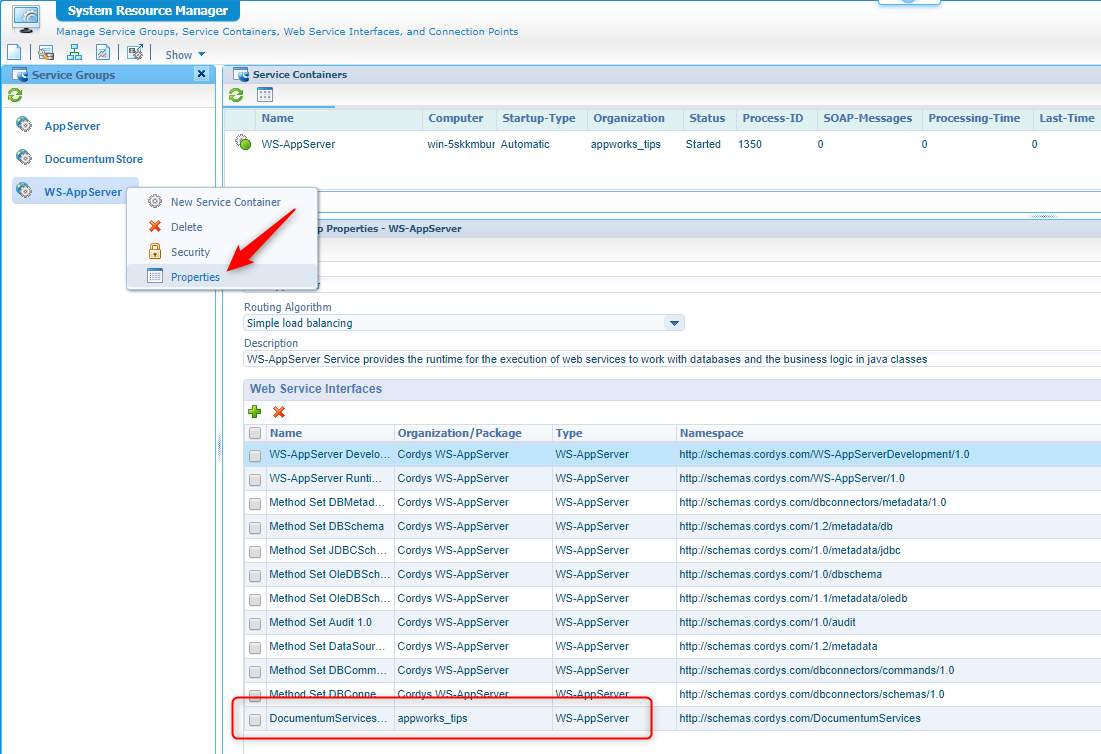Tick the Method Set Audit 1.0 checkbox
The height and width of the screenshot is (754, 1101).
point(255,624)
